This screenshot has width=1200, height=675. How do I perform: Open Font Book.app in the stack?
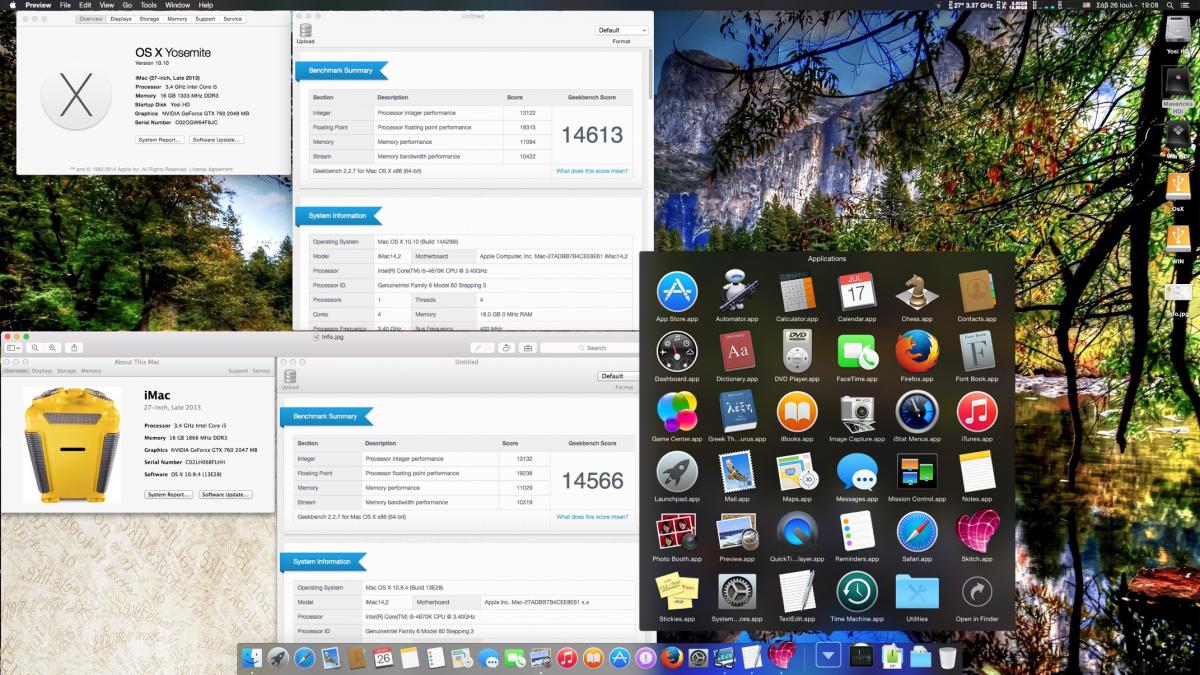977,351
